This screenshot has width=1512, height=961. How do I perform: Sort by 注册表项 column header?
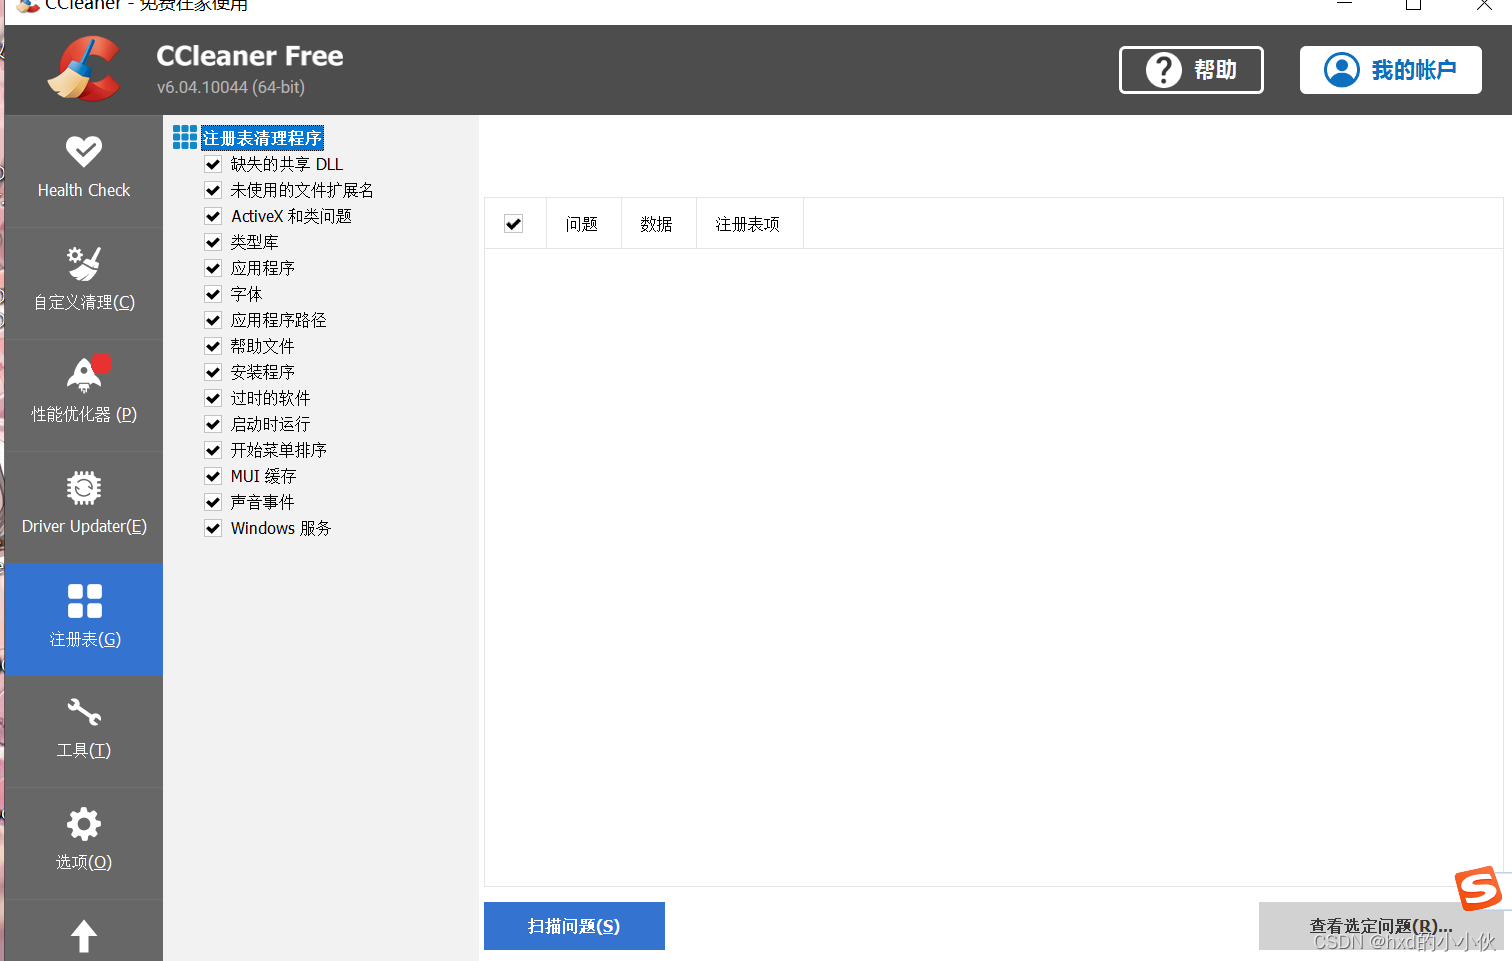coord(750,224)
